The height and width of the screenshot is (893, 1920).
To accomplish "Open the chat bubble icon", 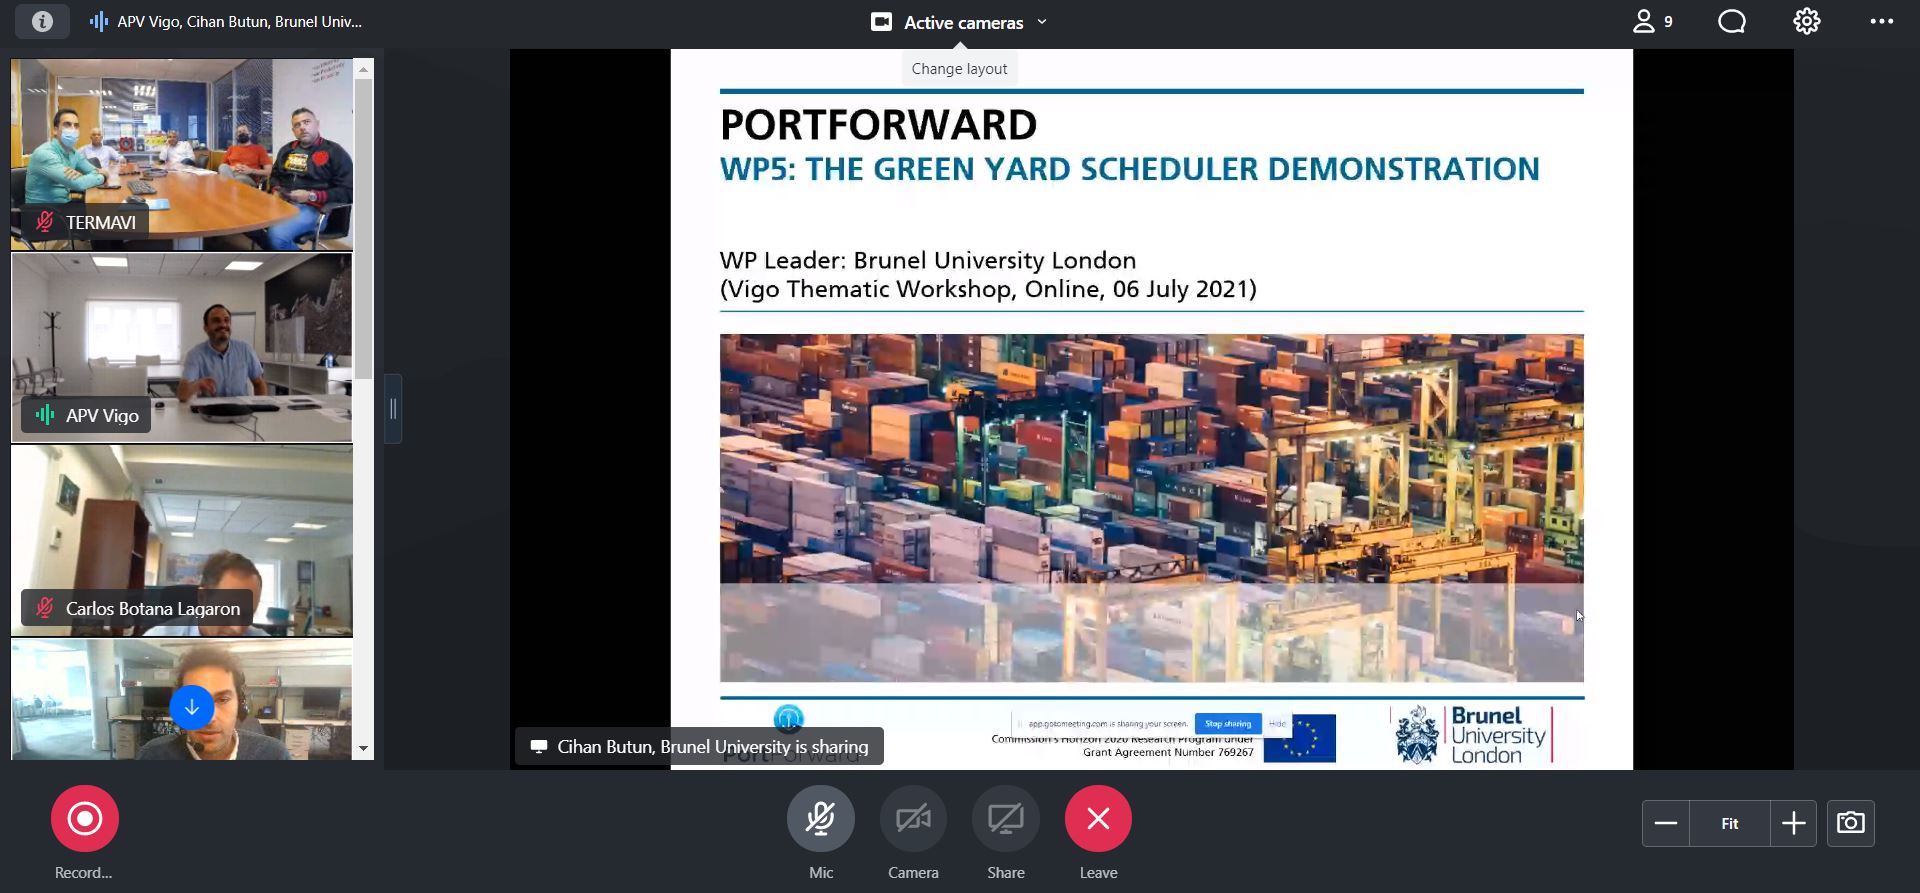I will click(1732, 21).
